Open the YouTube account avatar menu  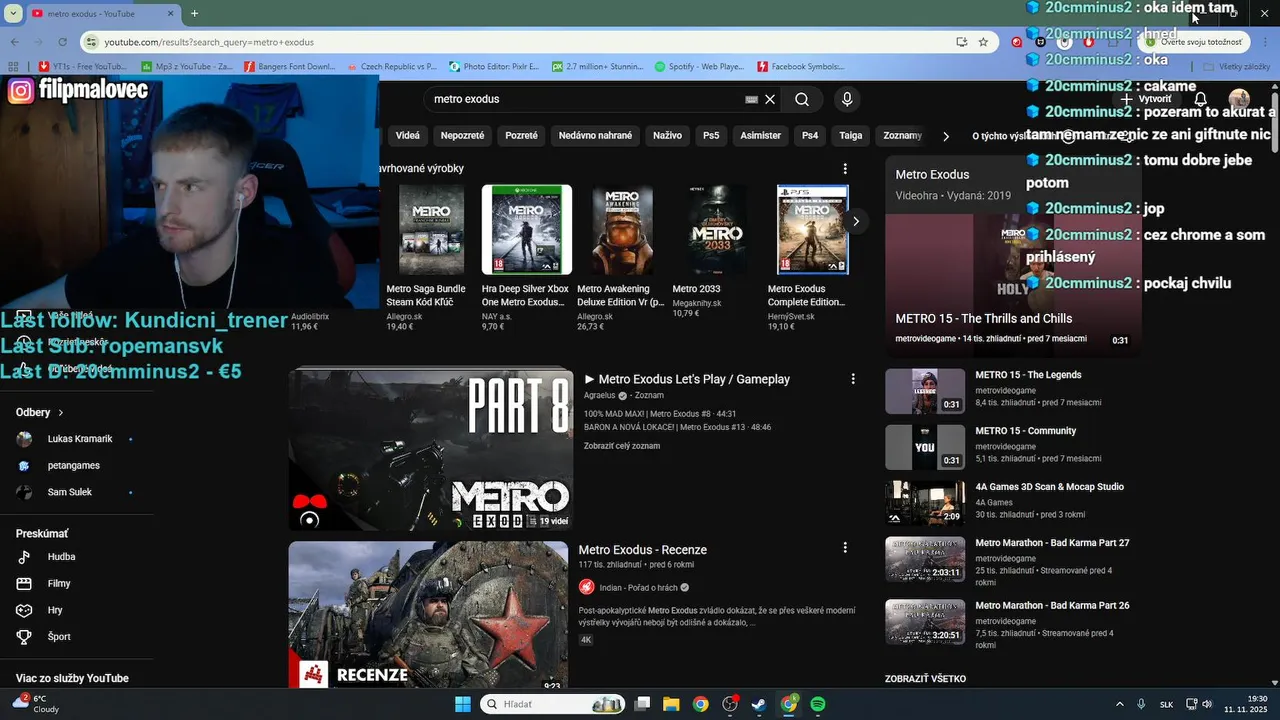click(x=1239, y=99)
